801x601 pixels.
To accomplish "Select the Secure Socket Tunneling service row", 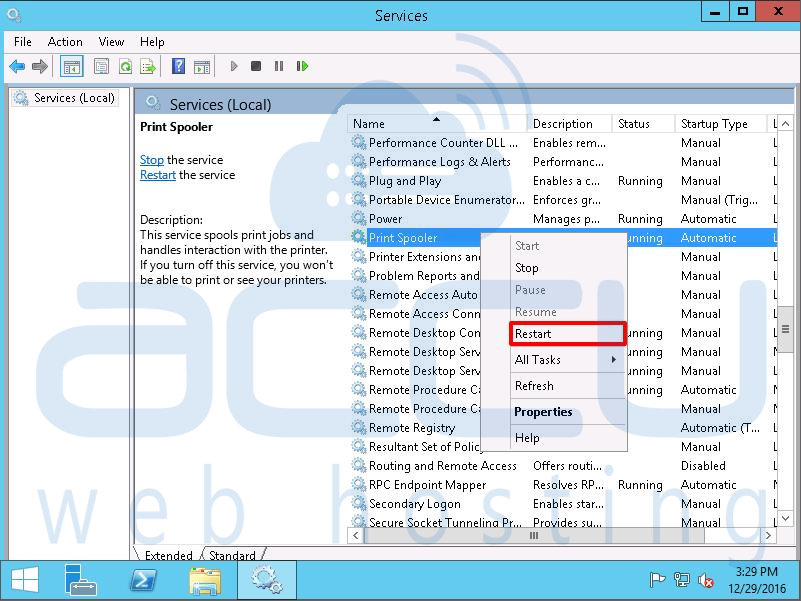I will tap(563, 522).
